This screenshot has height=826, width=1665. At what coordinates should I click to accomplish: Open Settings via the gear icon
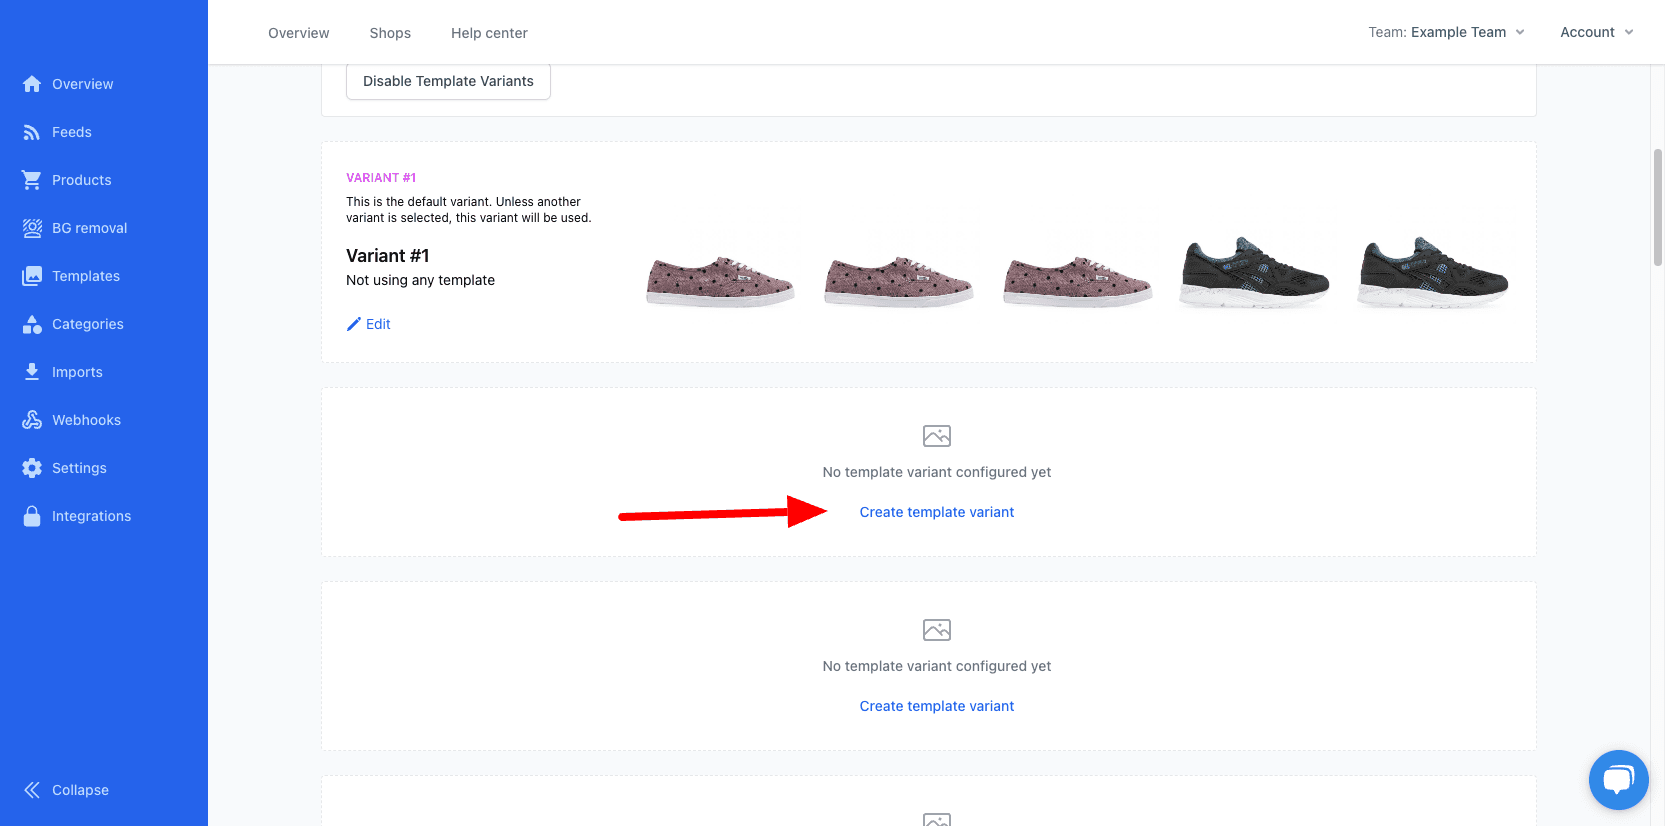point(32,468)
